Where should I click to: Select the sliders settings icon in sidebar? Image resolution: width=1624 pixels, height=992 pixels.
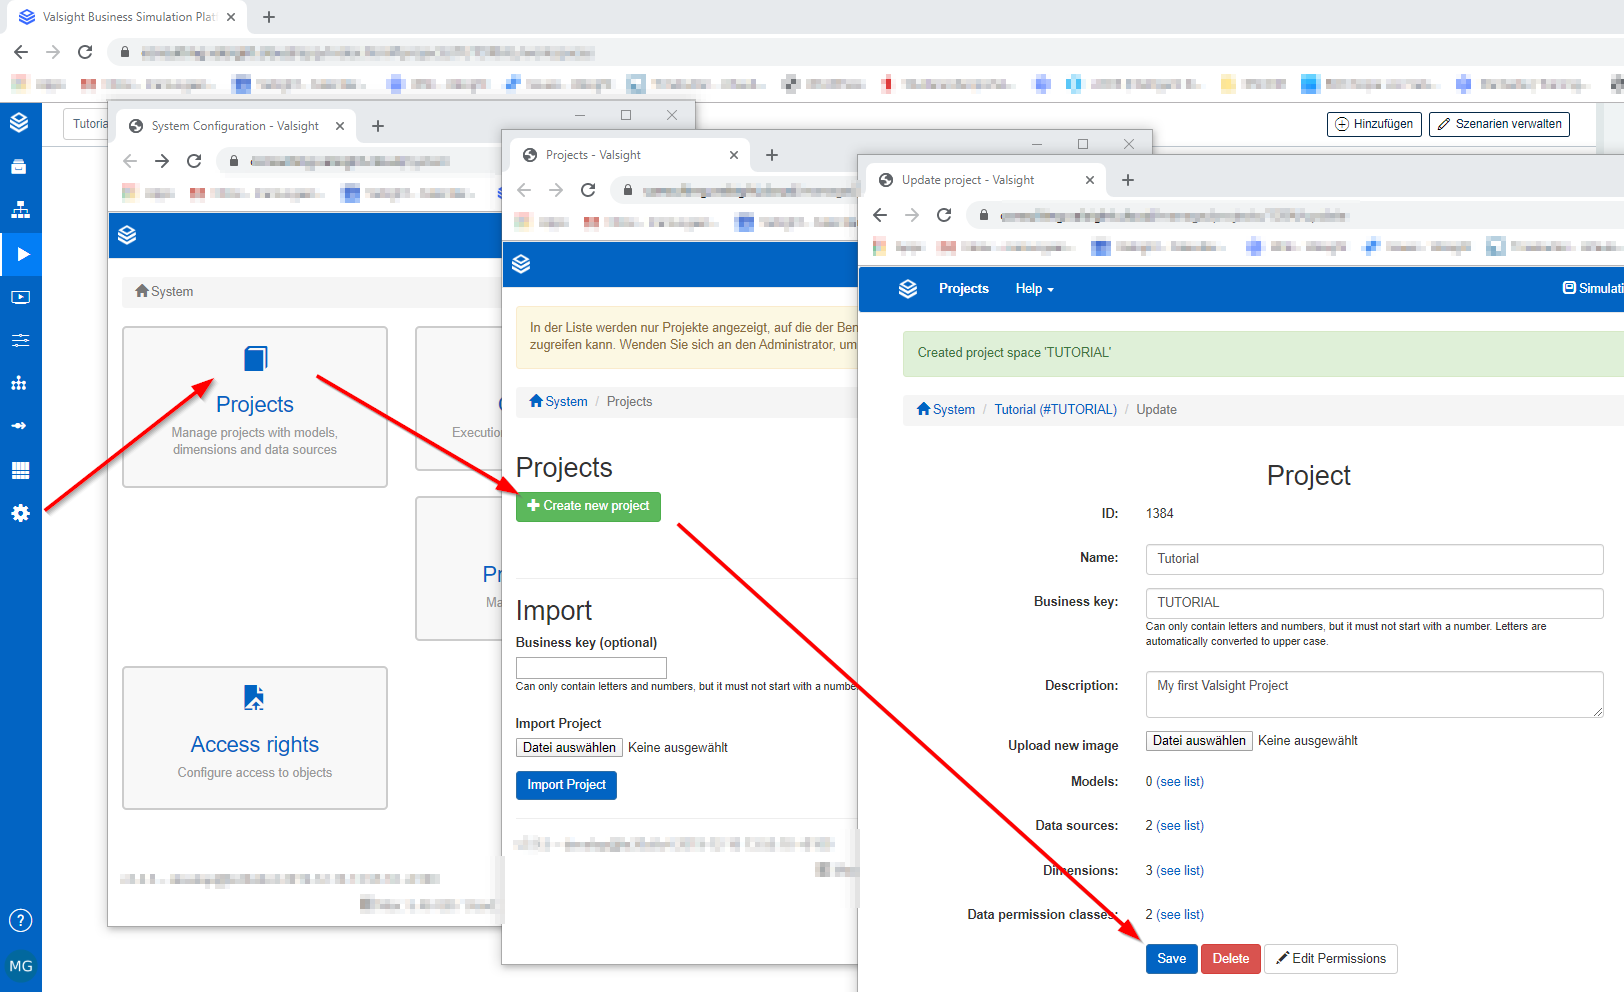click(x=21, y=340)
